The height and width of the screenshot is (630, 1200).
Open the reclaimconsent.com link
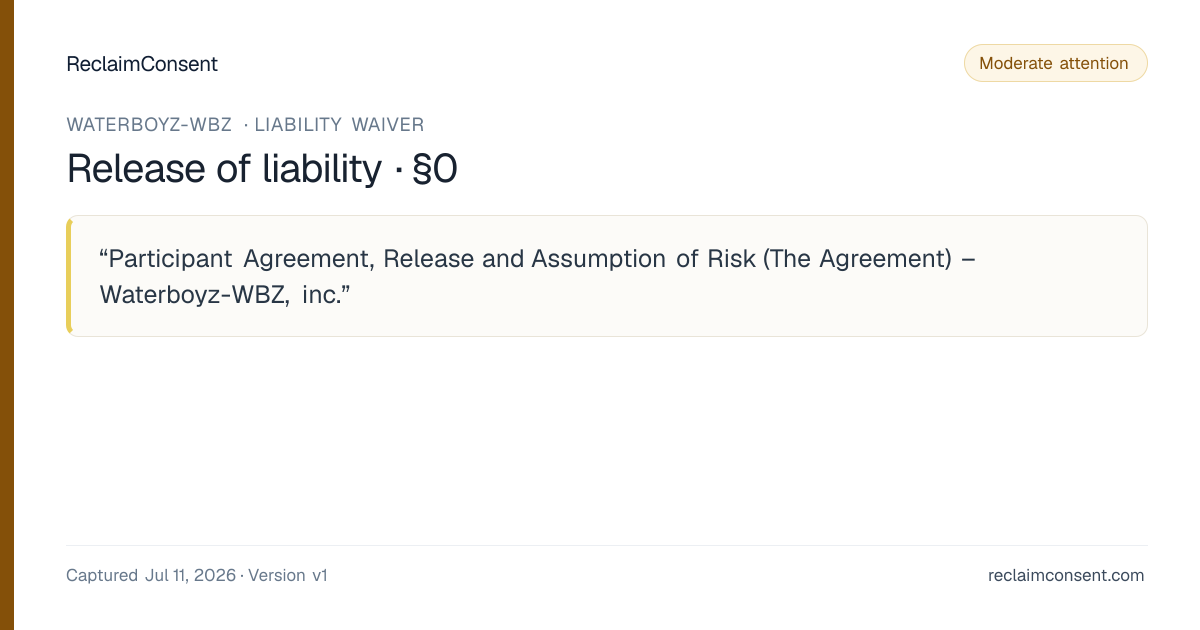[1066, 575]
